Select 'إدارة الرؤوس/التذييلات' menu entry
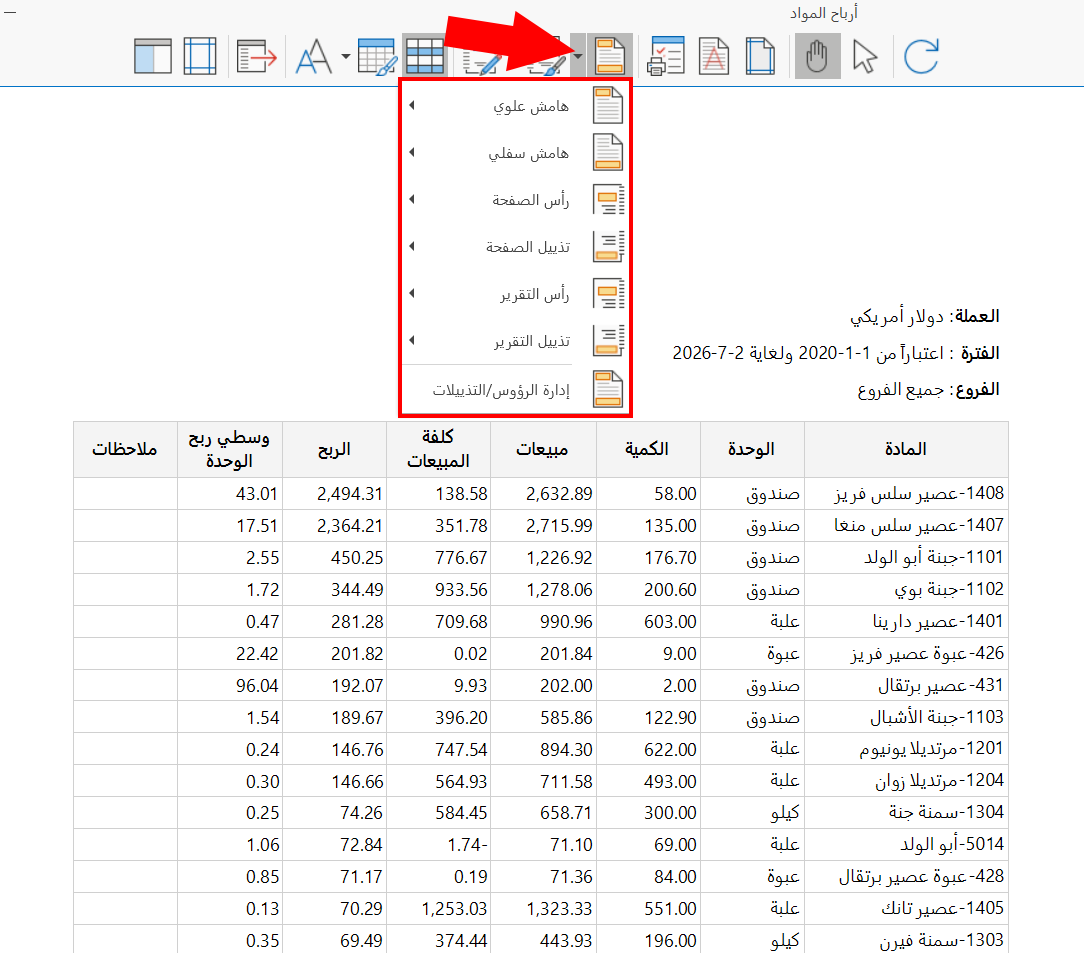Viewport: 1084px width, 953px height. [x=516, y=390]
